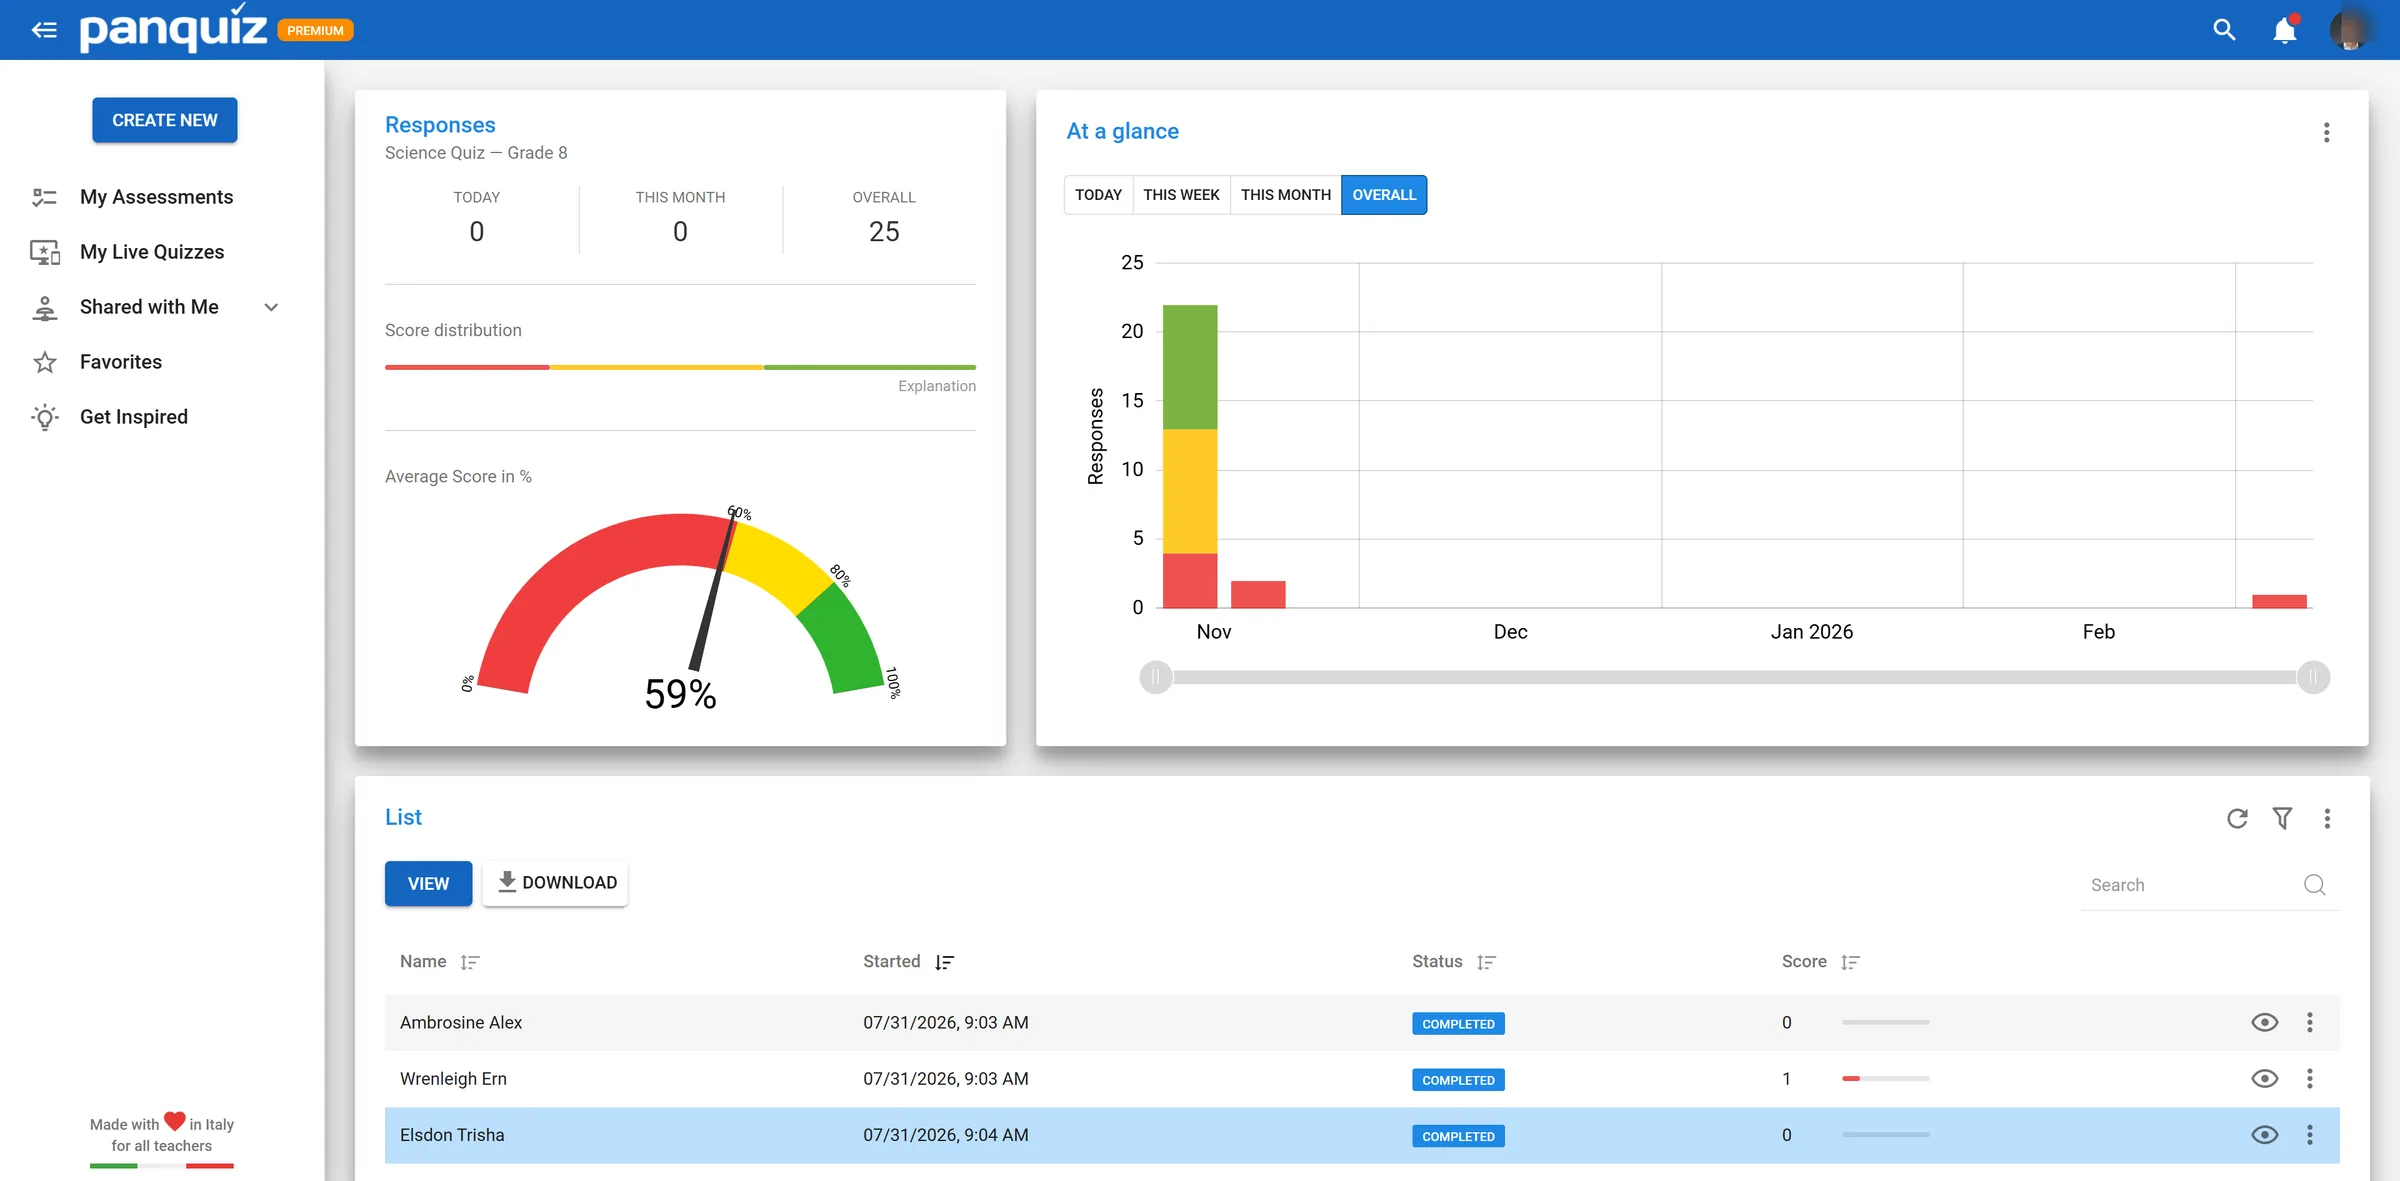The image size is (2400, 1181).
Task: Open My Live Quizzes in sidebar
Action: tap(152, 252)
